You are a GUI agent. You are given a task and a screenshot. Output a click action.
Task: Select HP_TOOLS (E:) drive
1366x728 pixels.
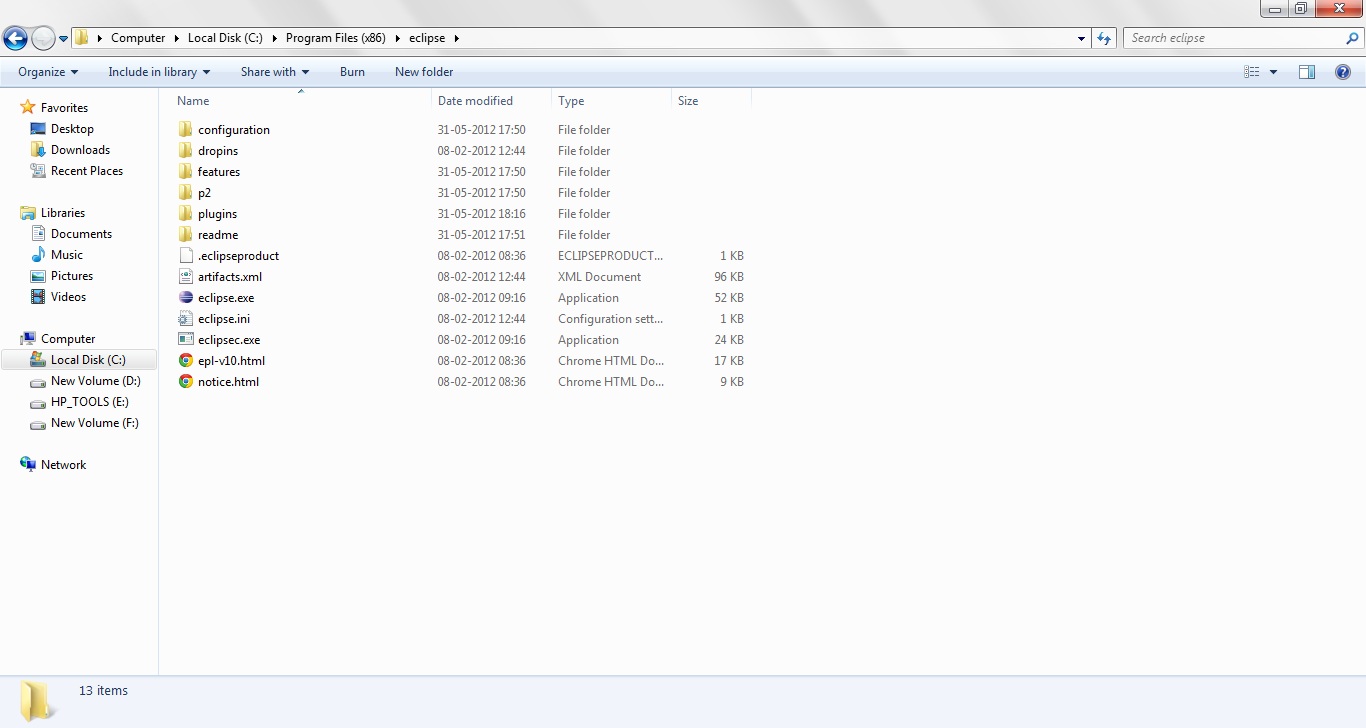tap(89, 402)
